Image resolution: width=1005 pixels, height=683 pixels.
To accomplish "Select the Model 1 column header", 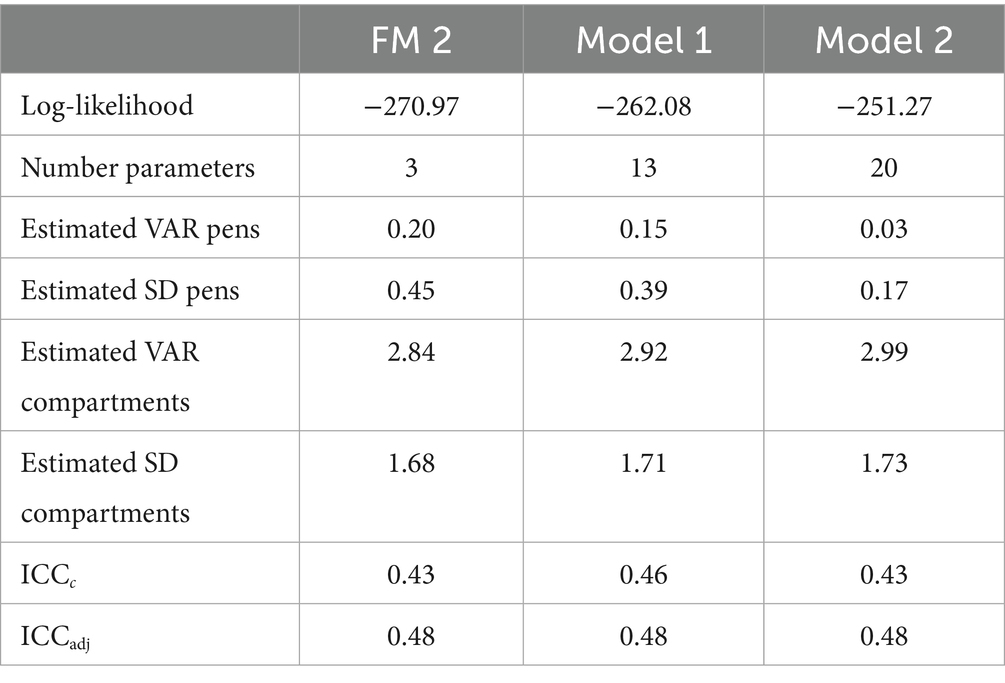I will click(644, 40).
